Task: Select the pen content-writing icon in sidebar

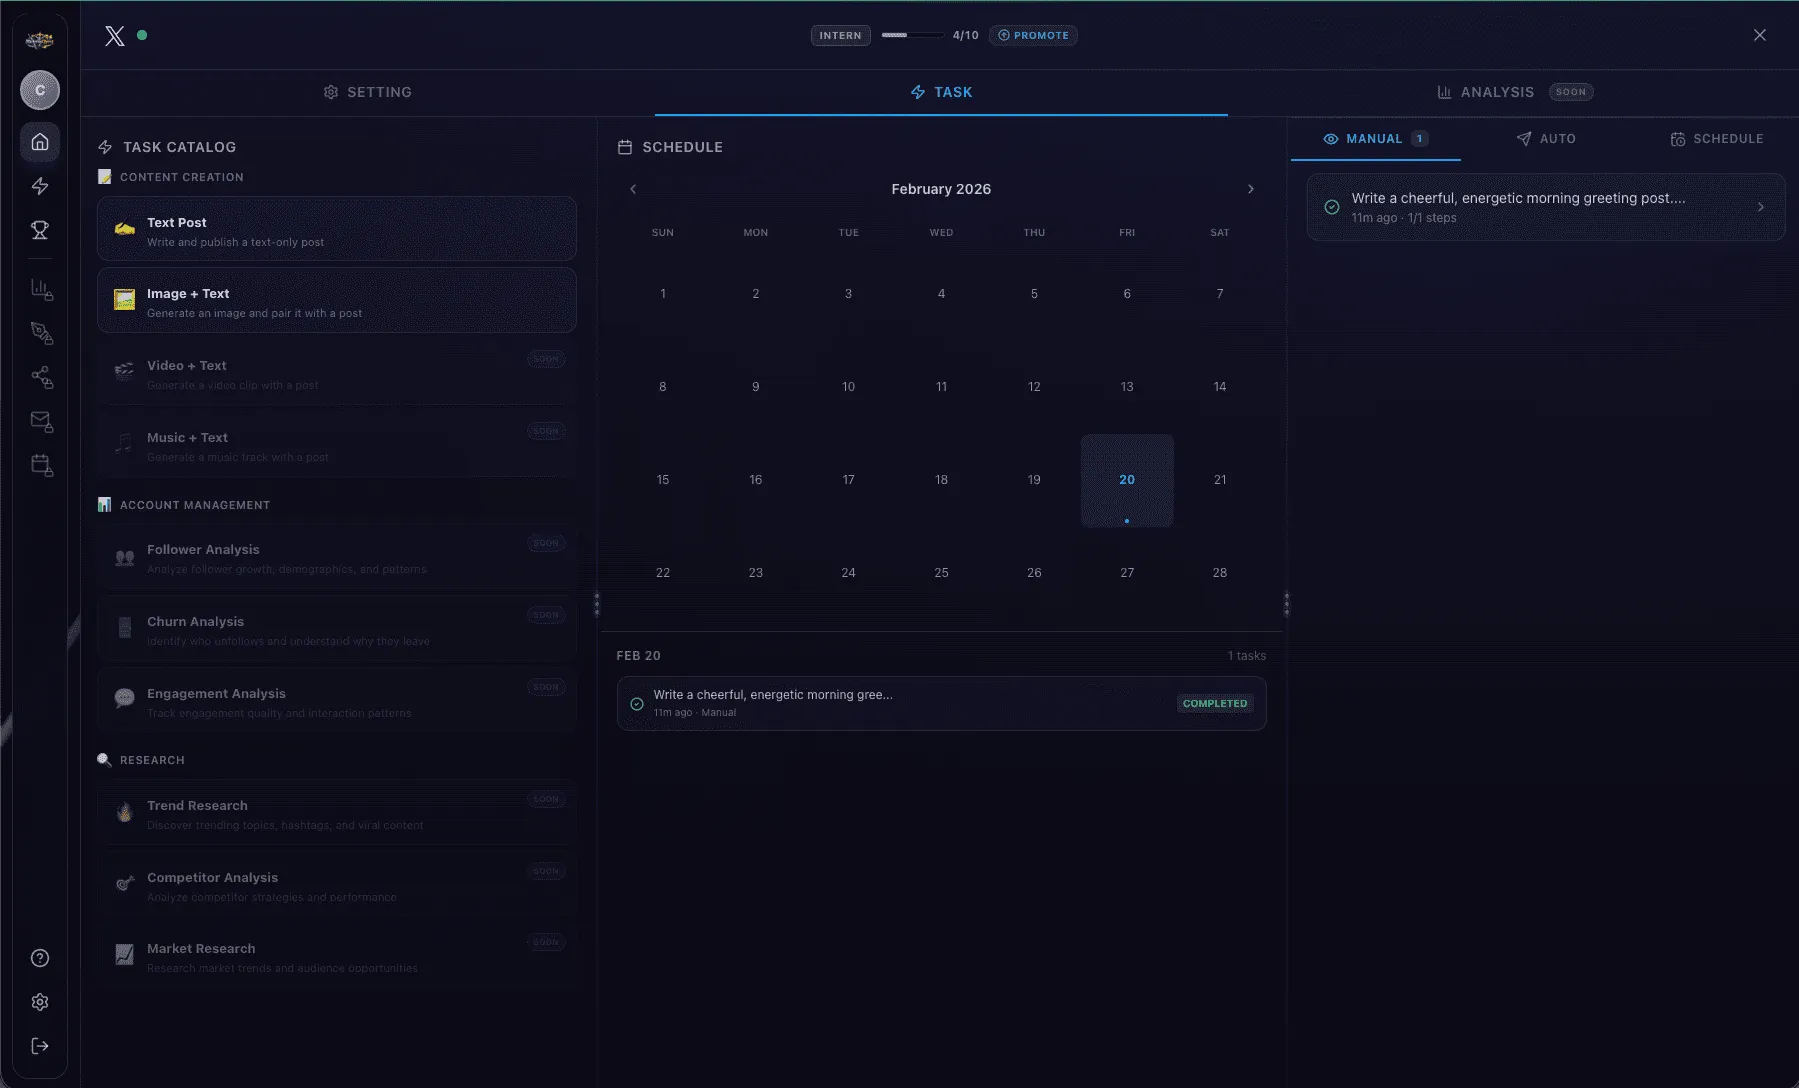Action: [x=41, y=333]
